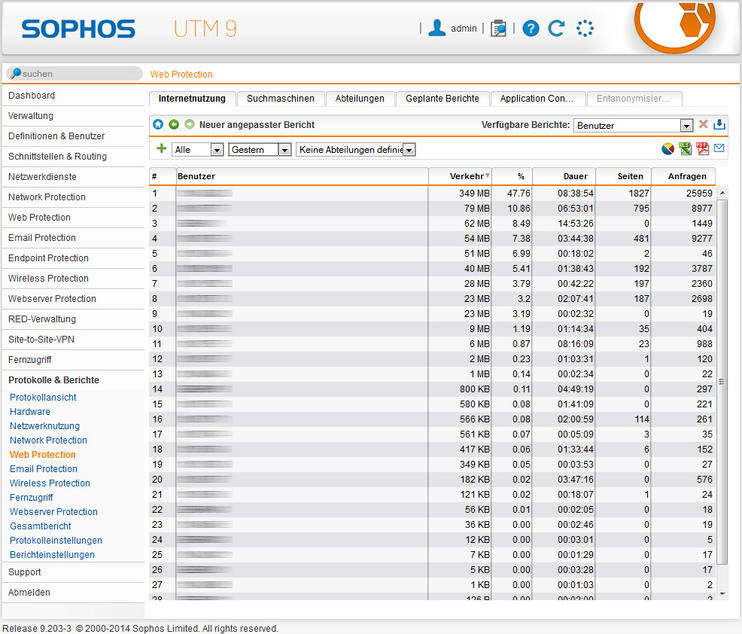Export report as Excel CSV icon

click(x=685, y=149)
